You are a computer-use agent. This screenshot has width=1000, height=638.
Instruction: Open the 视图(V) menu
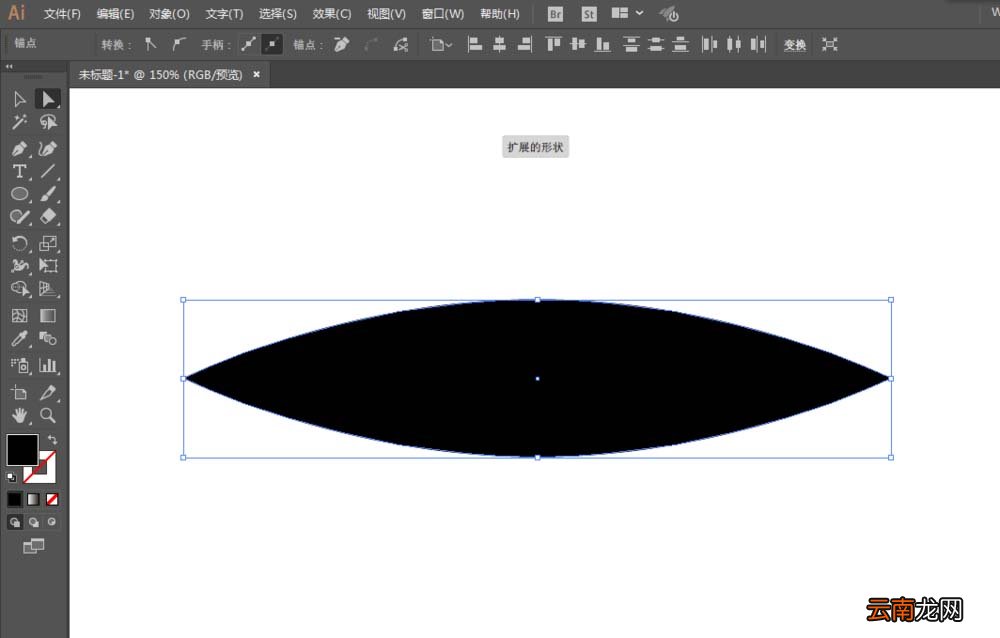pos(386,13)
